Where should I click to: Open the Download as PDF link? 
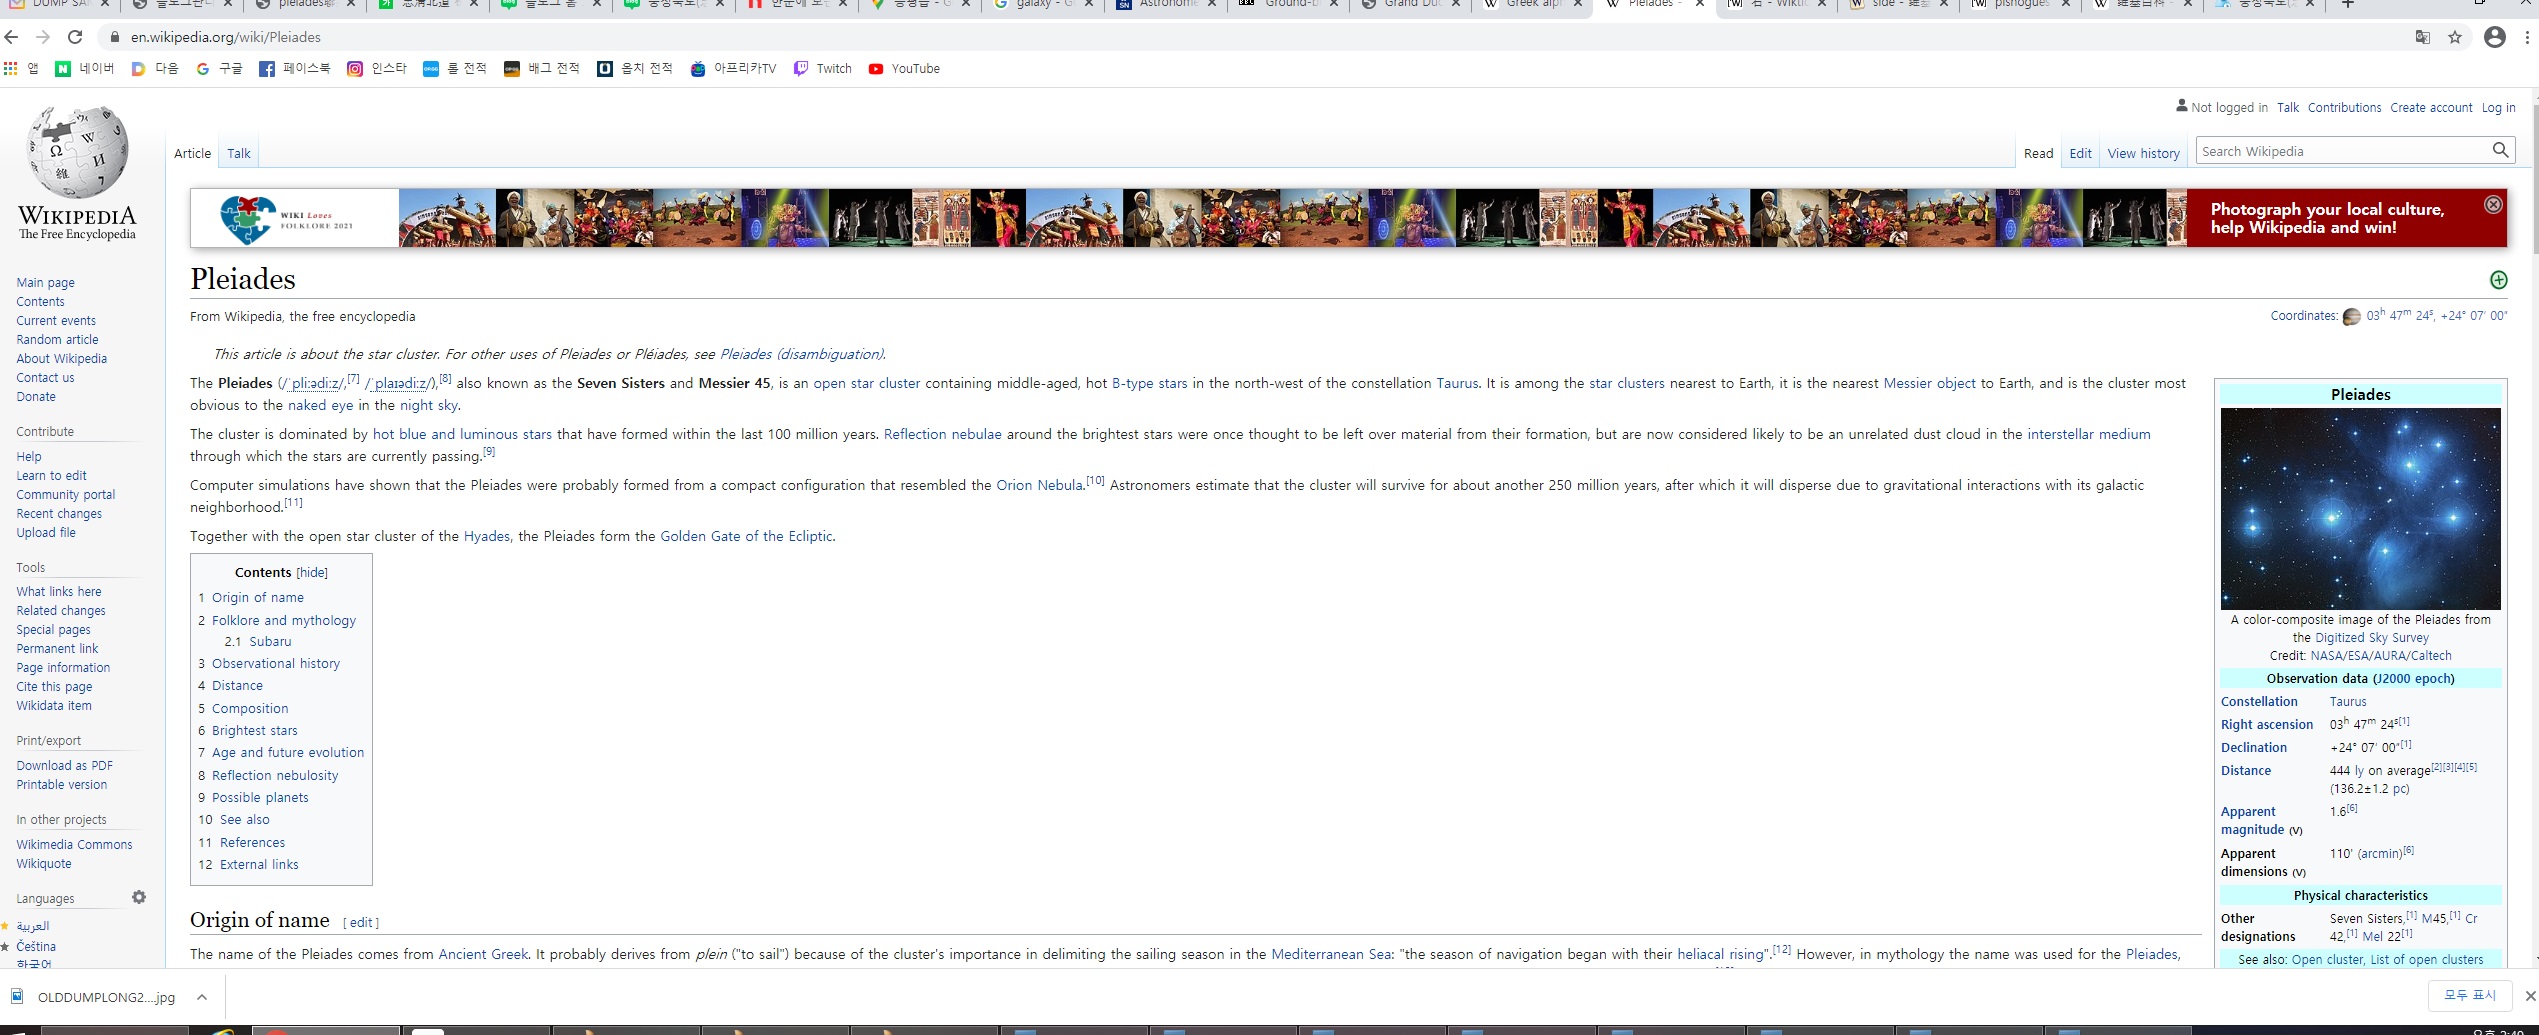(x=64, y=765)
